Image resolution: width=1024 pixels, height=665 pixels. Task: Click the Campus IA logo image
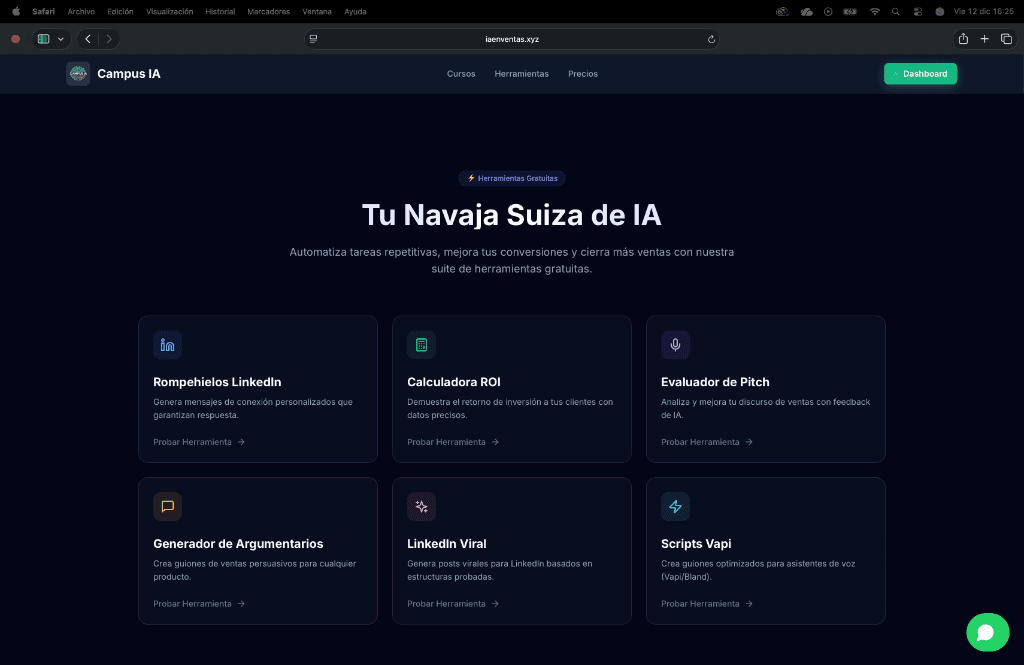(x=78, y=74)
